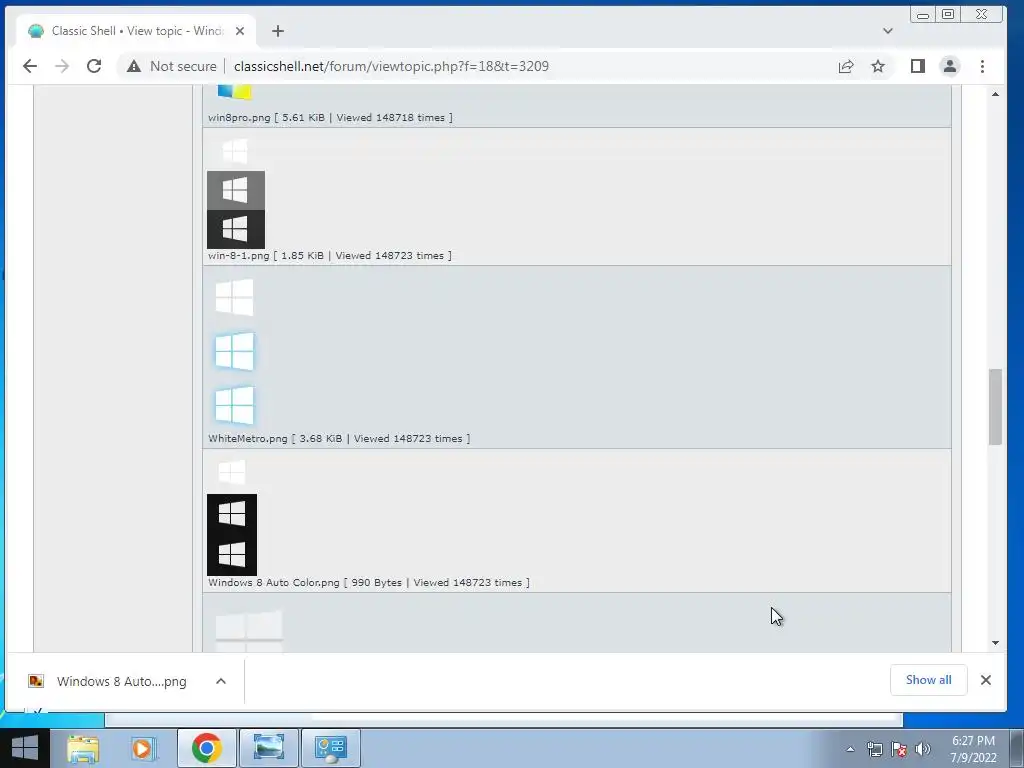Click the address bar URL
1024x768 pixels.
pyautogui.click(x=391, y=66)
